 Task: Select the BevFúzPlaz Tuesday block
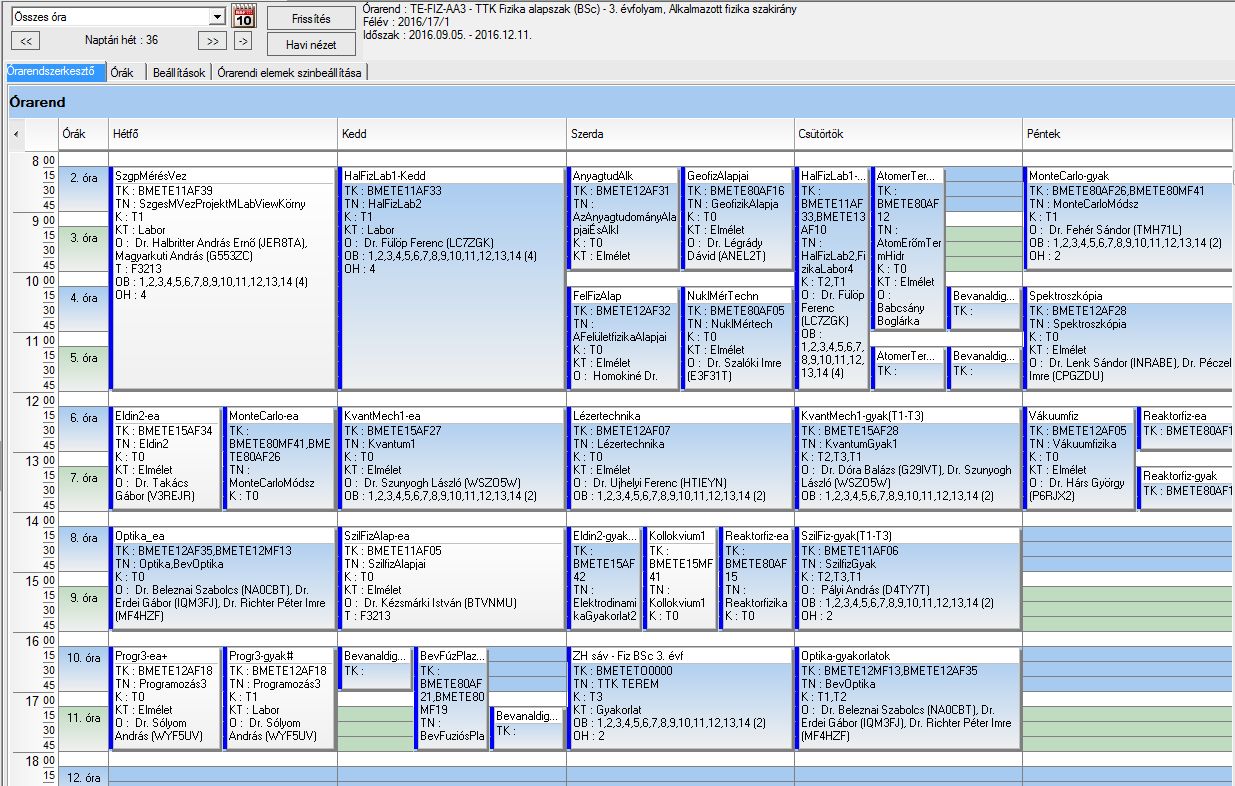(451, 699)
